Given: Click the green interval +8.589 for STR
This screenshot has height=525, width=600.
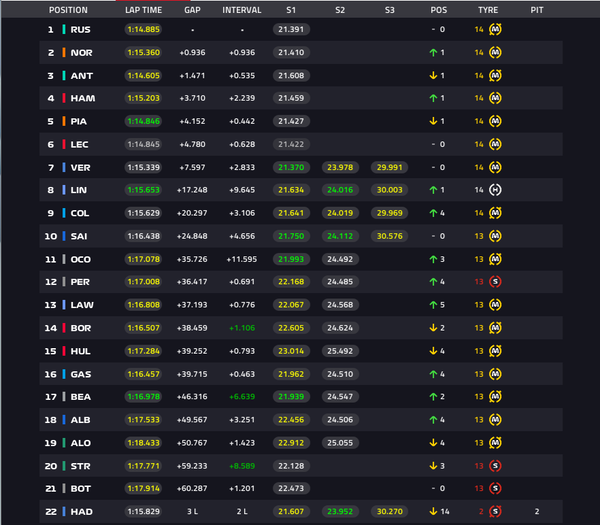Looking at the screenshot, I should (x=242, y=466).
